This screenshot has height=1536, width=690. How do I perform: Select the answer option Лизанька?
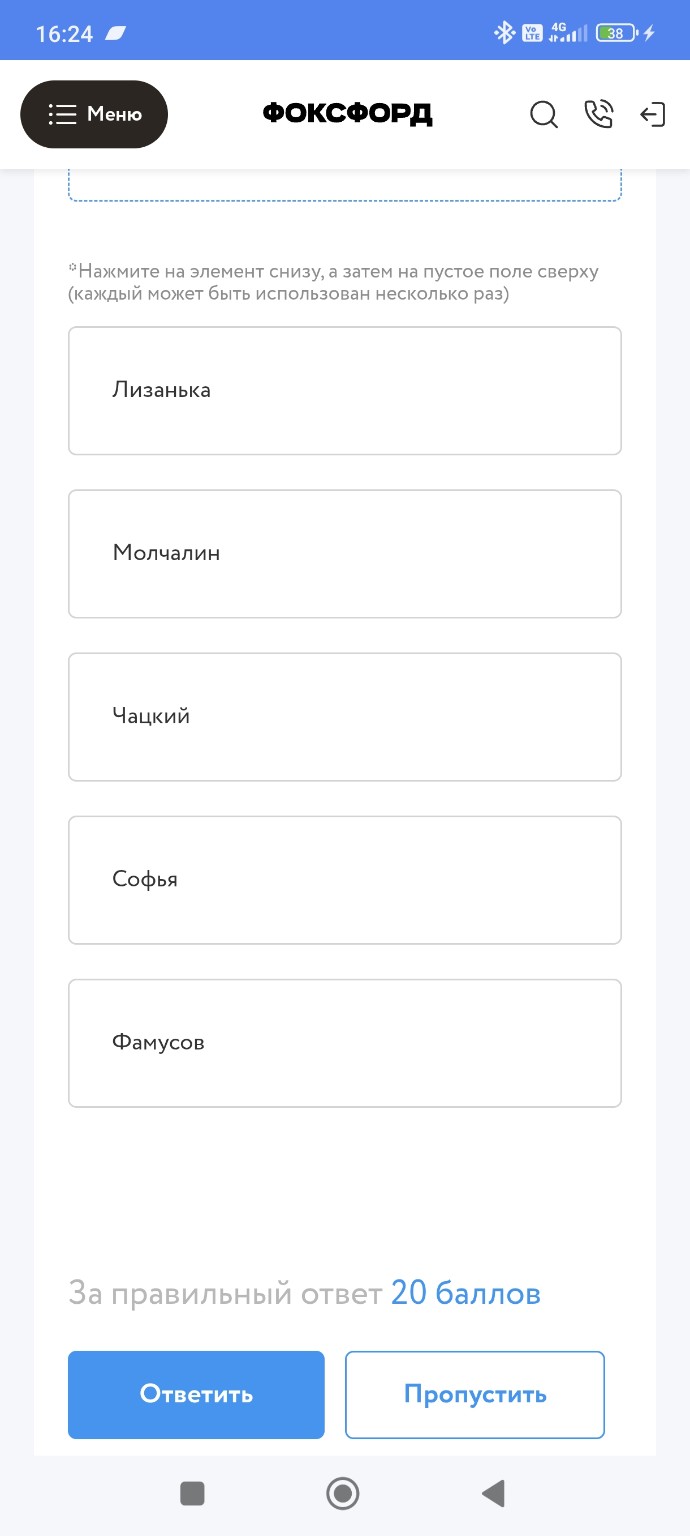[344, 390]
